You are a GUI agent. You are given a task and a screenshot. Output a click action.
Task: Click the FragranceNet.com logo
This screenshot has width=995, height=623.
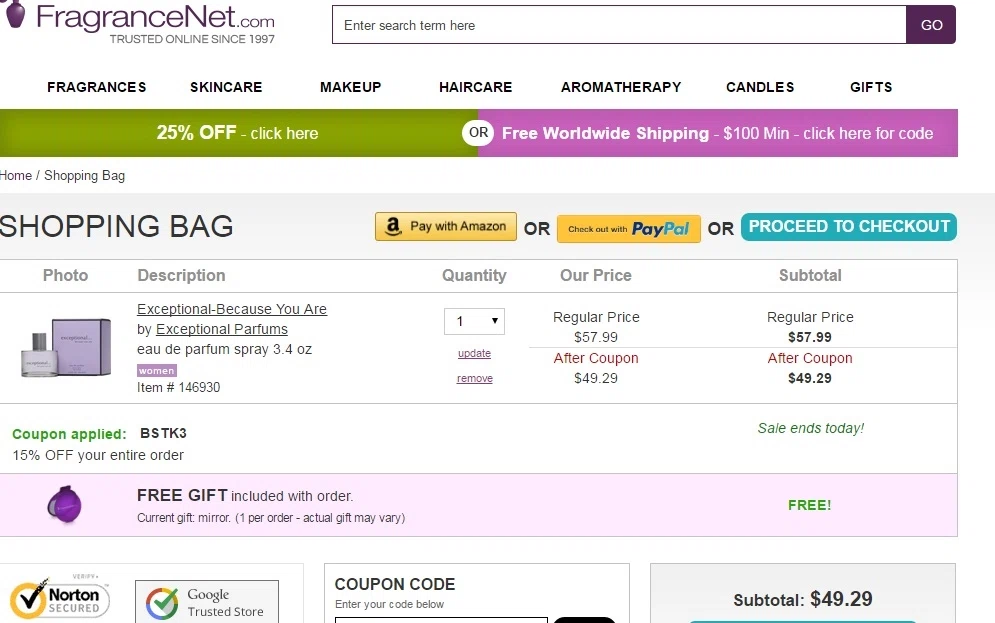[x=140, y=23]
